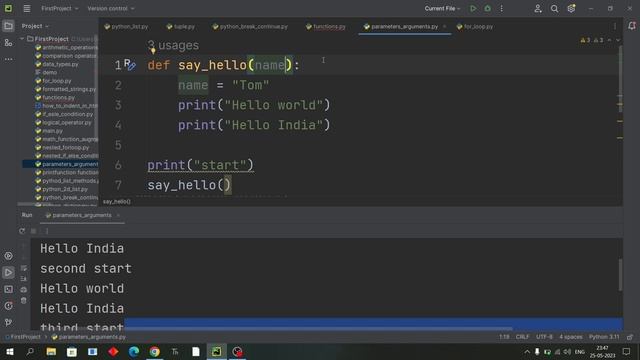Open more run actions menu in title bar
Viewport: 640px width, 360px height.
coord(502,8)
